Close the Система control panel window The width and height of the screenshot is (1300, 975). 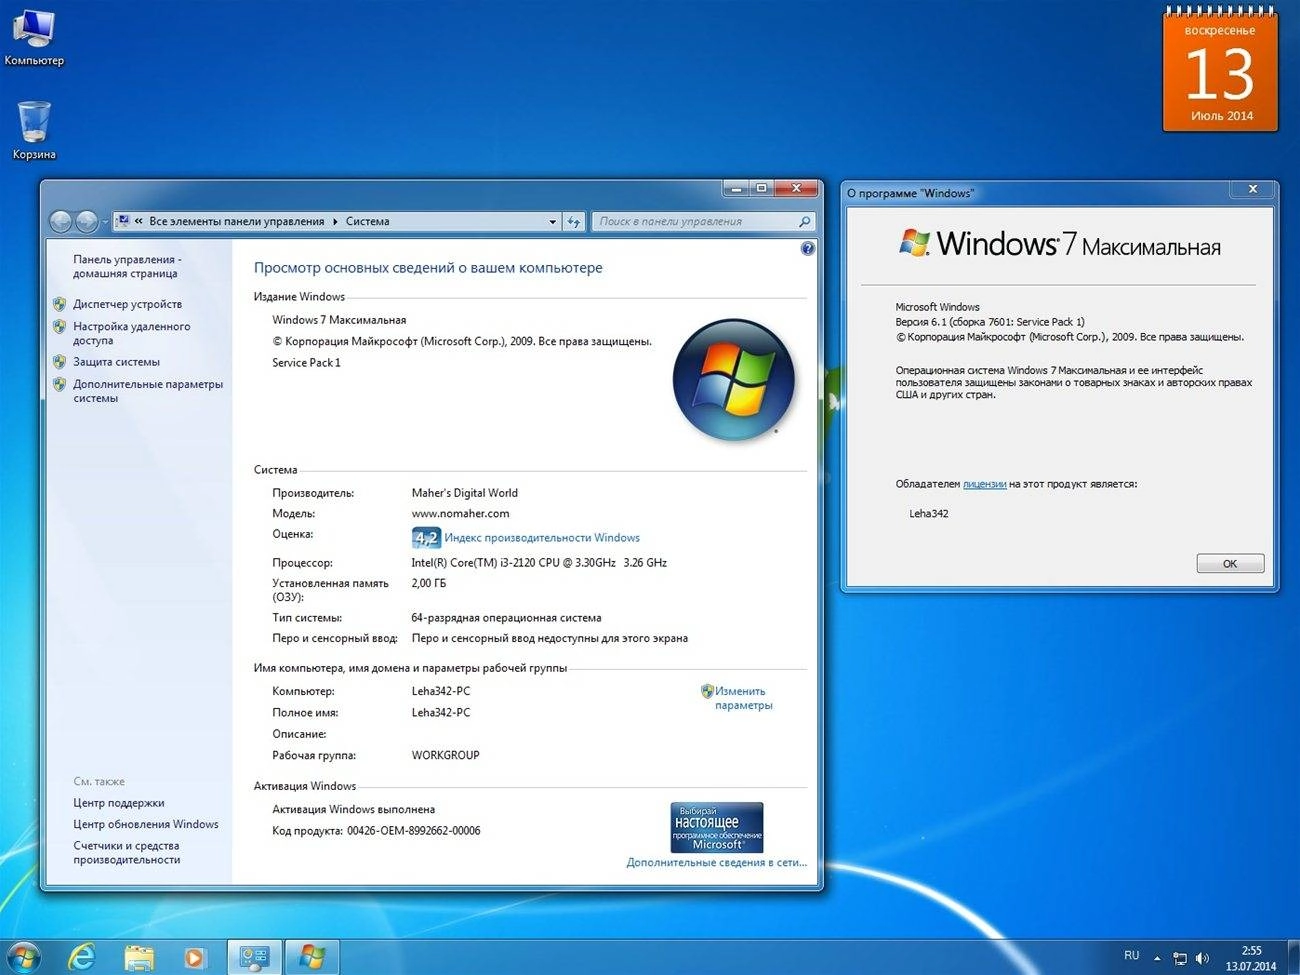click(797, 188)
